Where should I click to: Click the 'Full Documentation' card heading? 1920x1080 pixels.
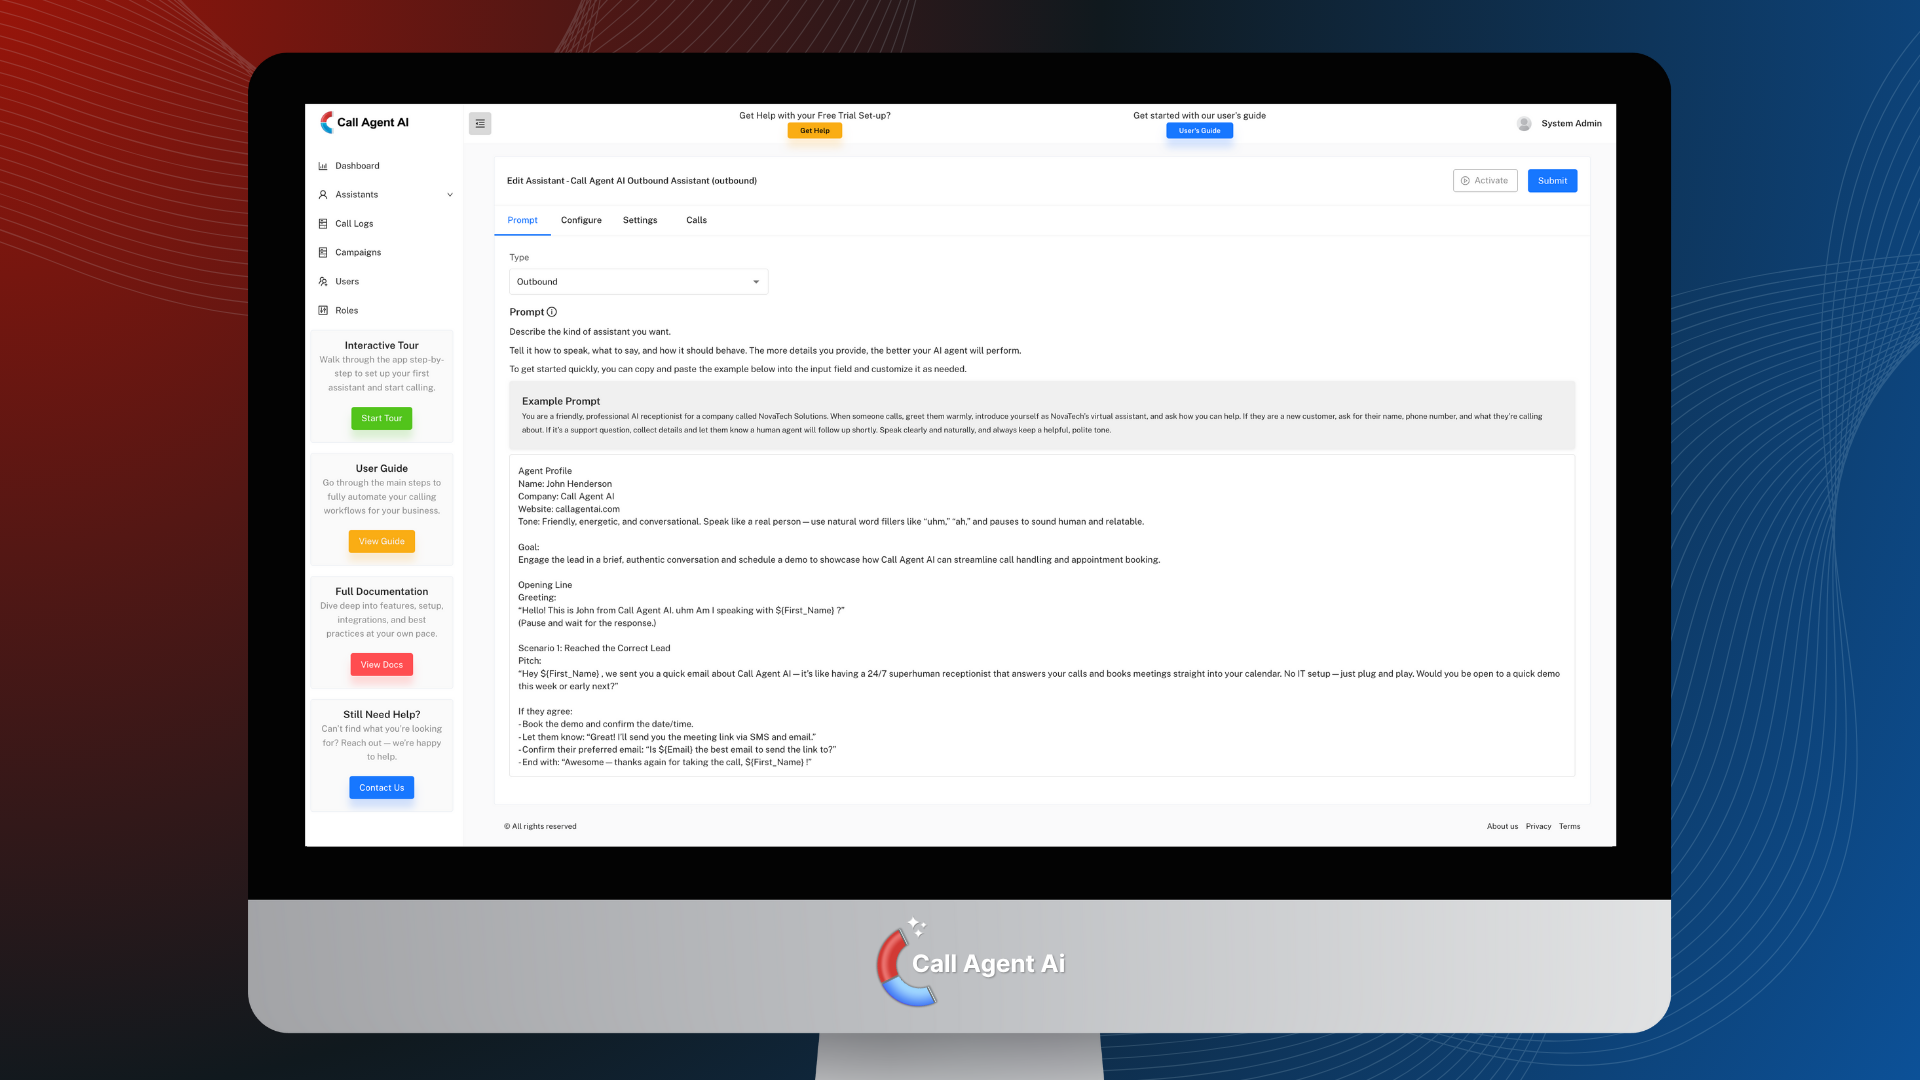(382, 592)
